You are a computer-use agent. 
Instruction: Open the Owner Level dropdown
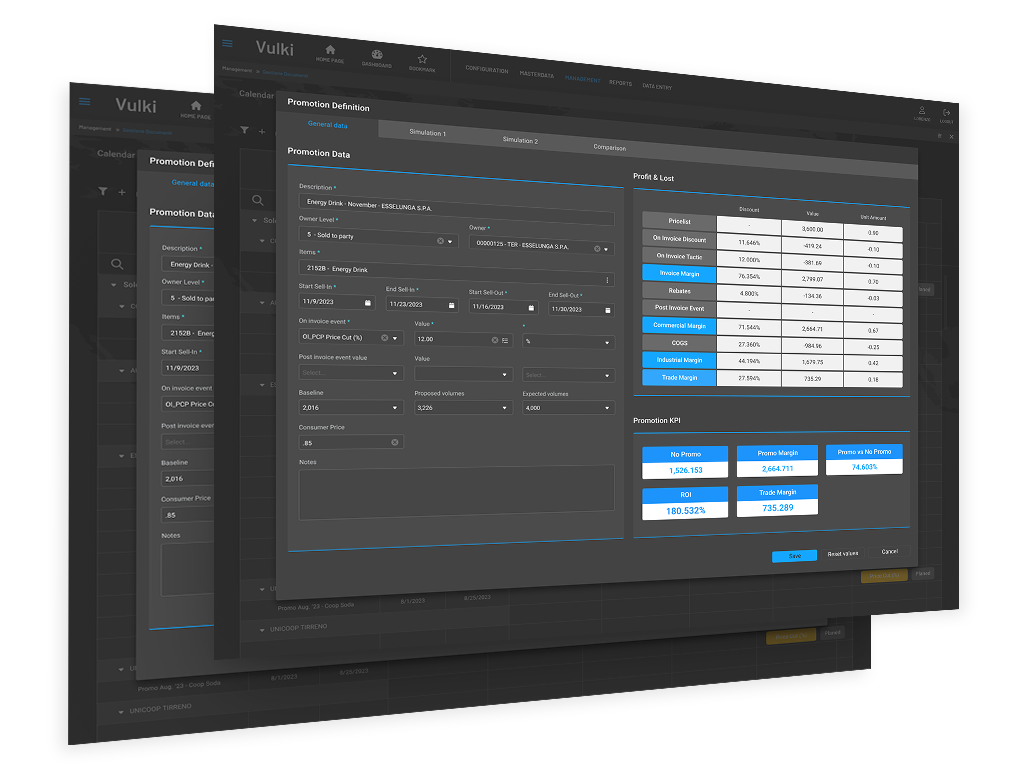pos(450,242)
